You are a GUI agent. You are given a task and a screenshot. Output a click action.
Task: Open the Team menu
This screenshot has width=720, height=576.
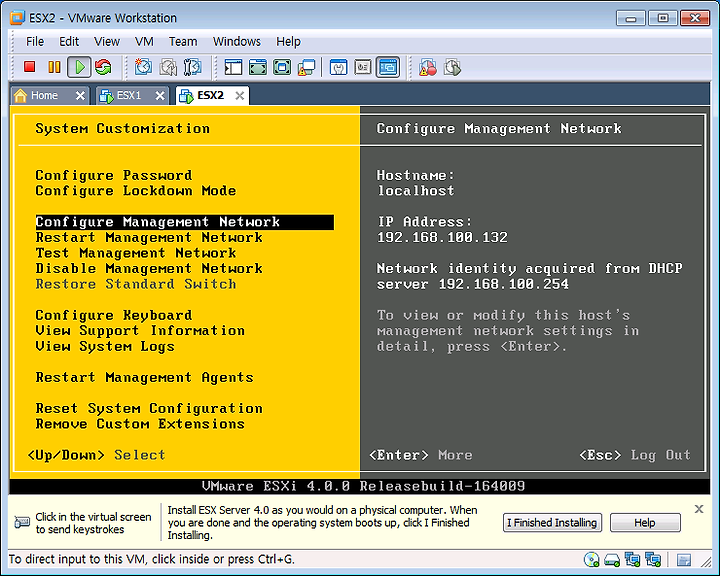point(183,41)
